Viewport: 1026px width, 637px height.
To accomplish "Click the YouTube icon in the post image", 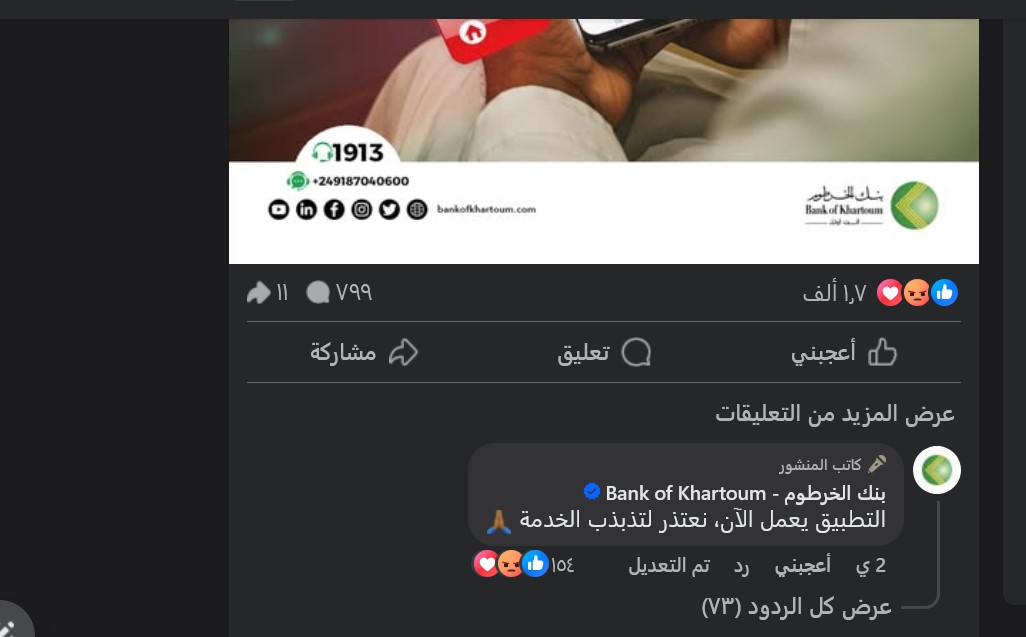I will (279, 209).
